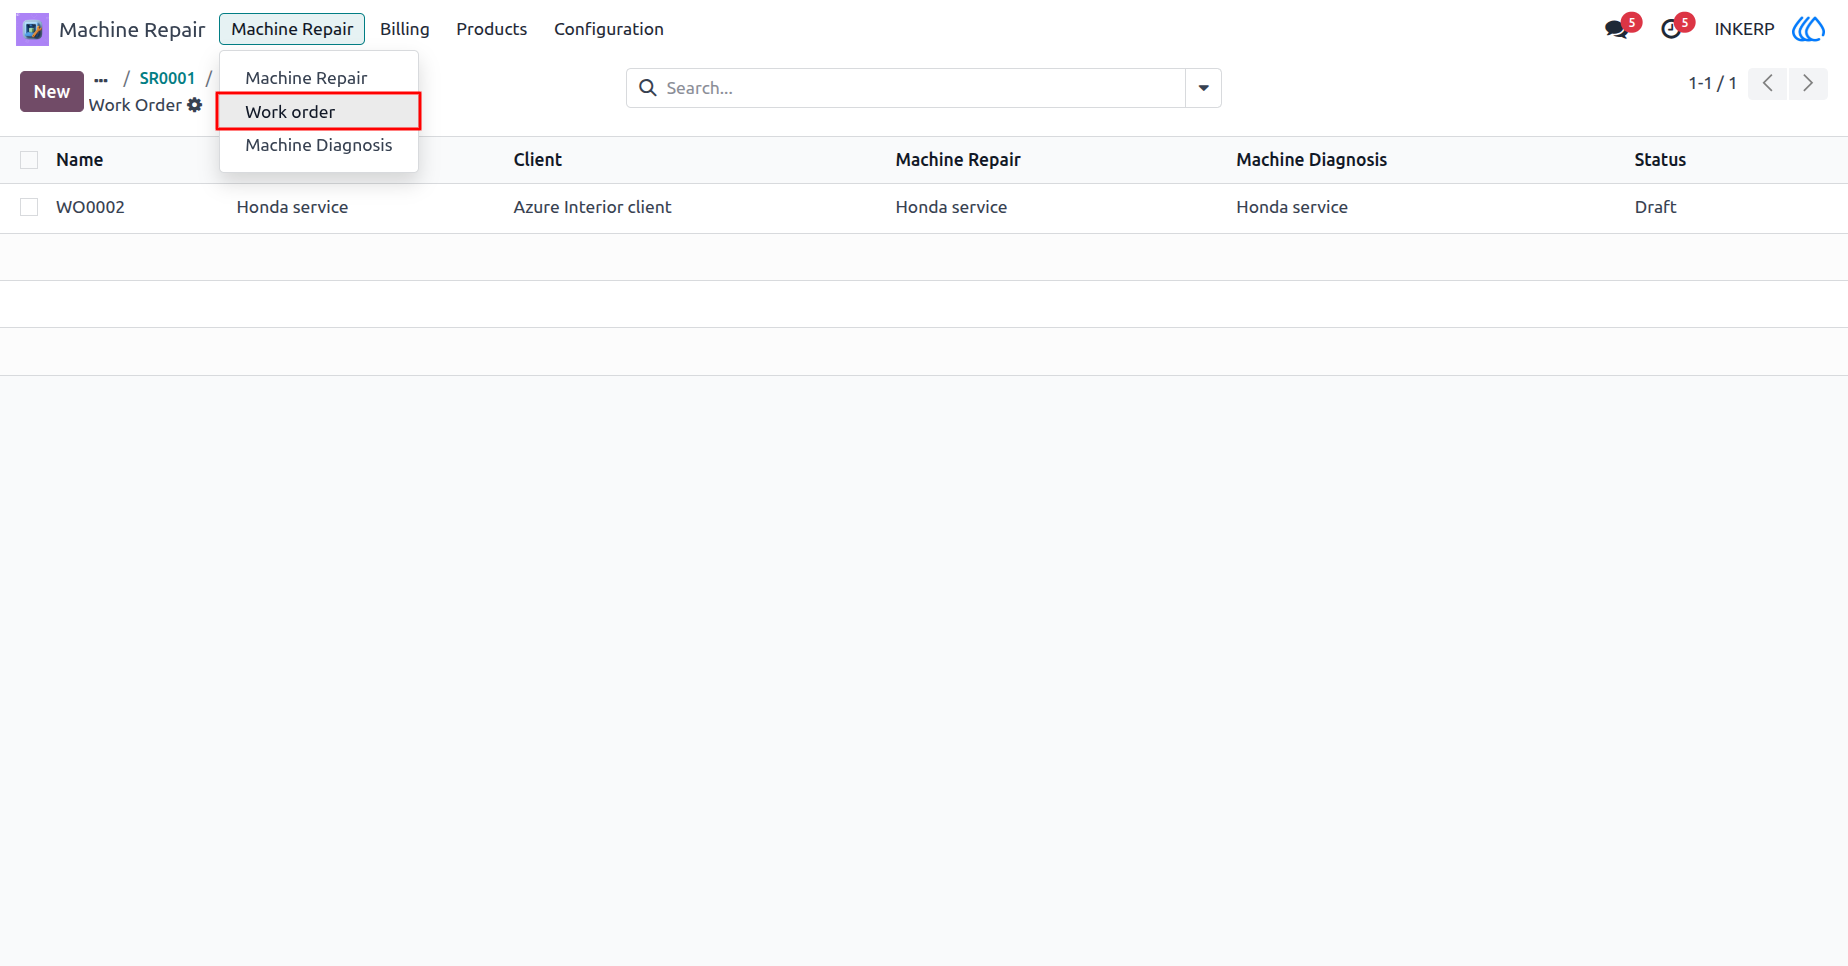1848x966 pixels.
Task: Click the user avatar logo icon
Action: pos(1808,29)
